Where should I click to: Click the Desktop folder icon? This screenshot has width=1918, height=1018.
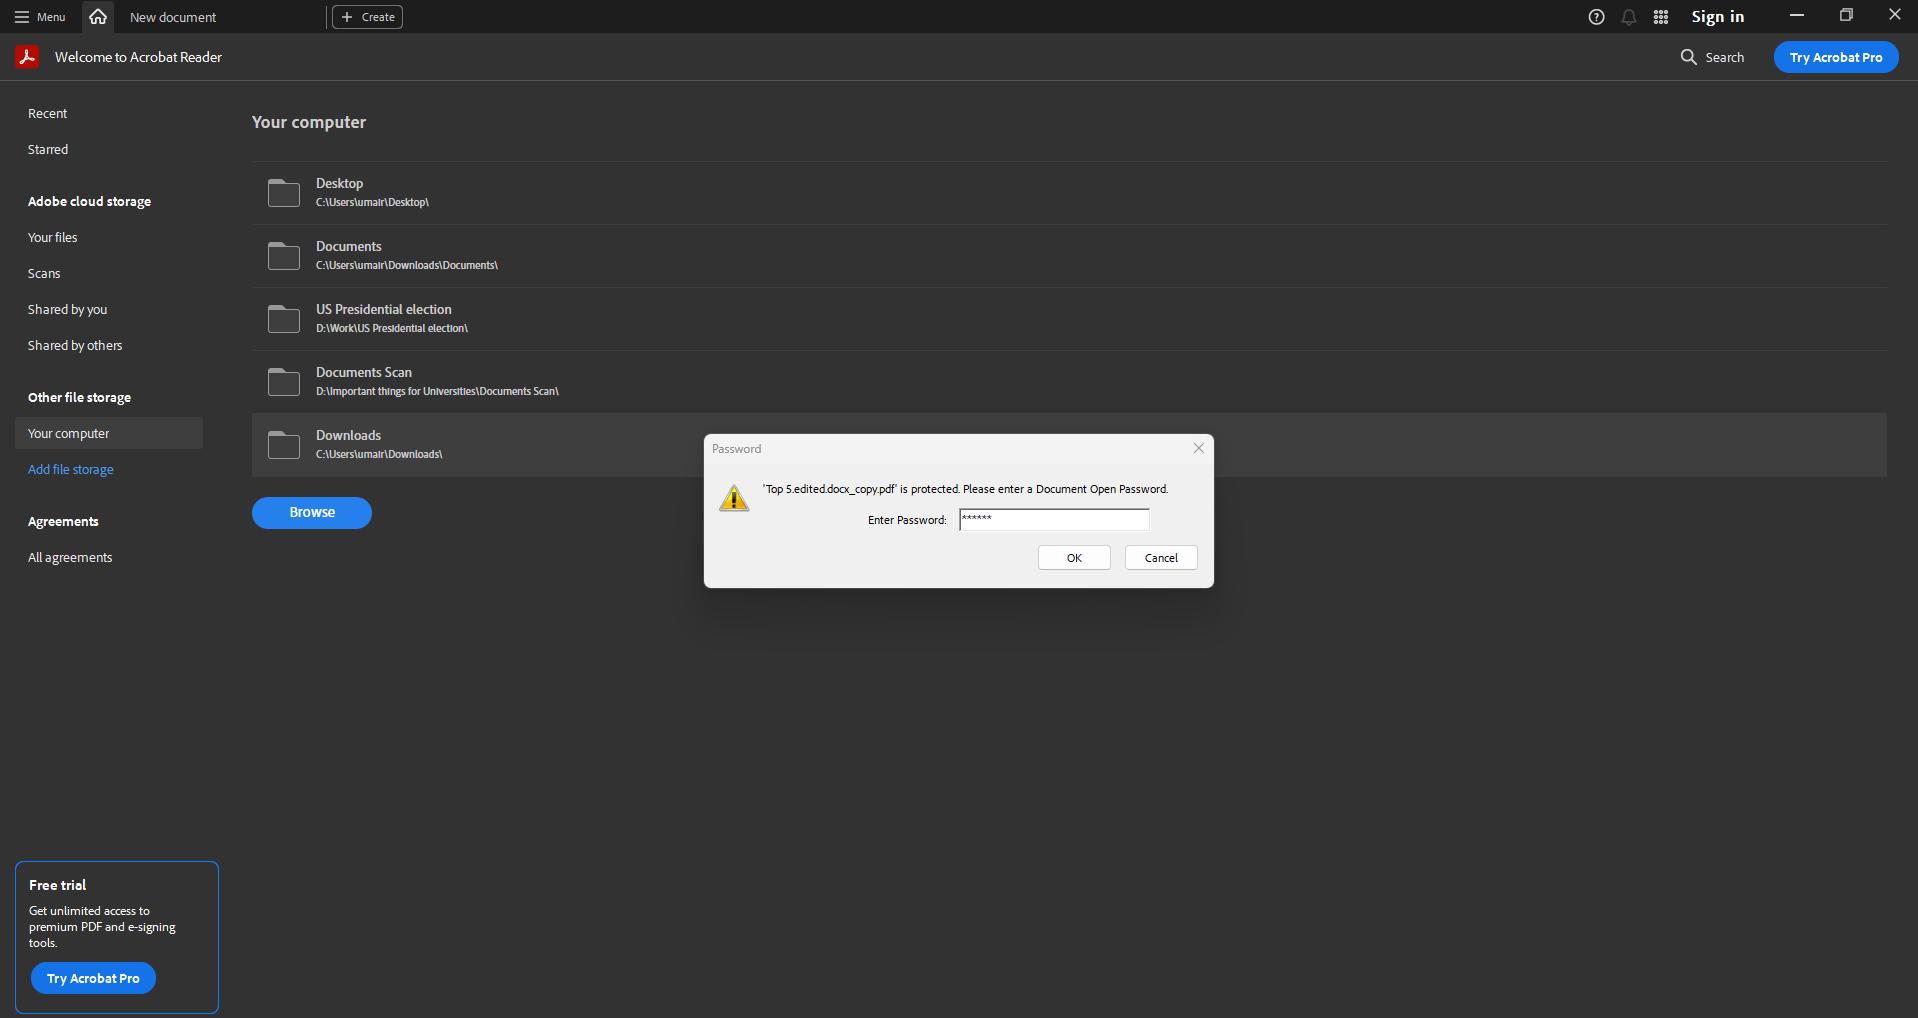pyautogui.click(x=284, y=192)
